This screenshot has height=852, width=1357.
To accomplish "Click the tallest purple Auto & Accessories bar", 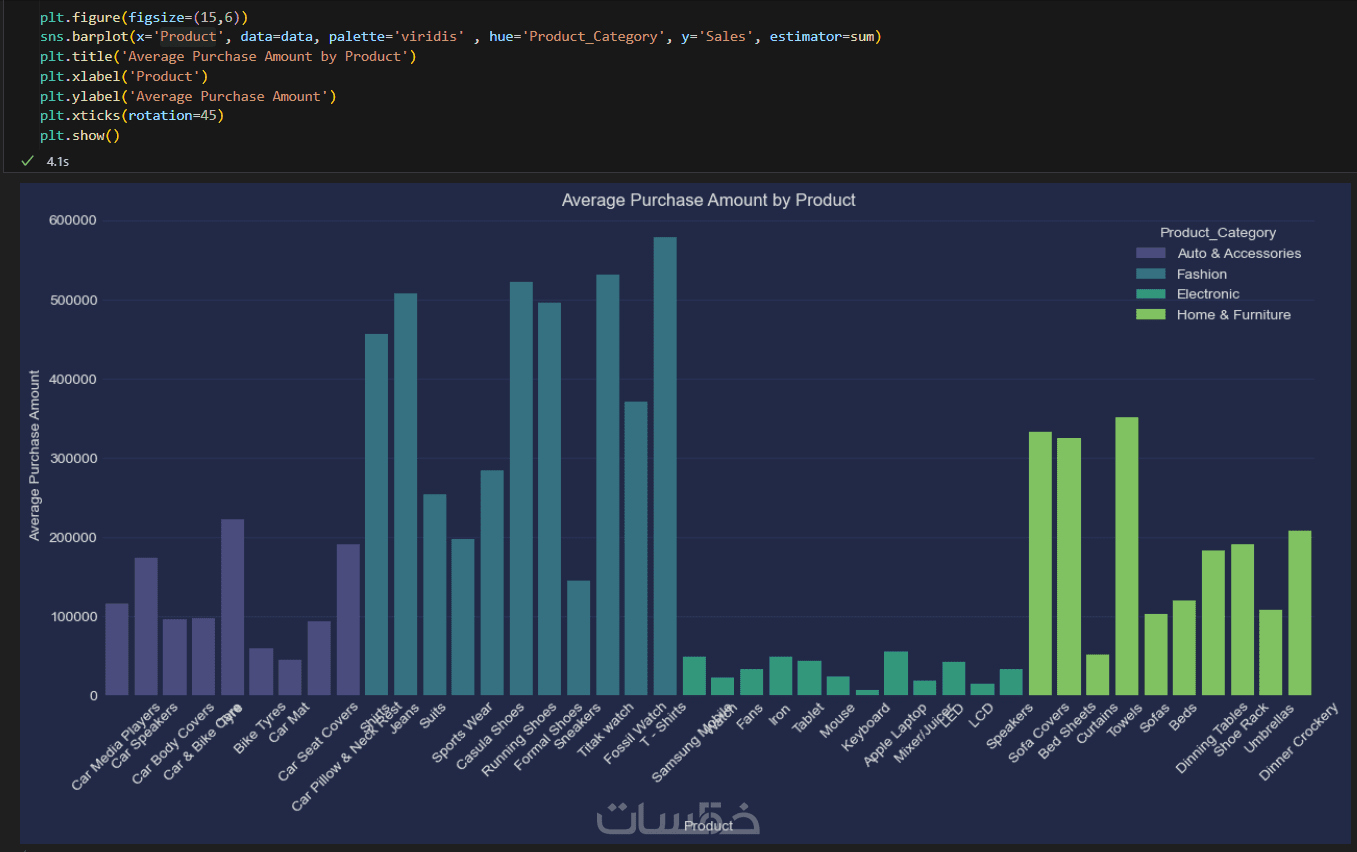I will point(232,607).
